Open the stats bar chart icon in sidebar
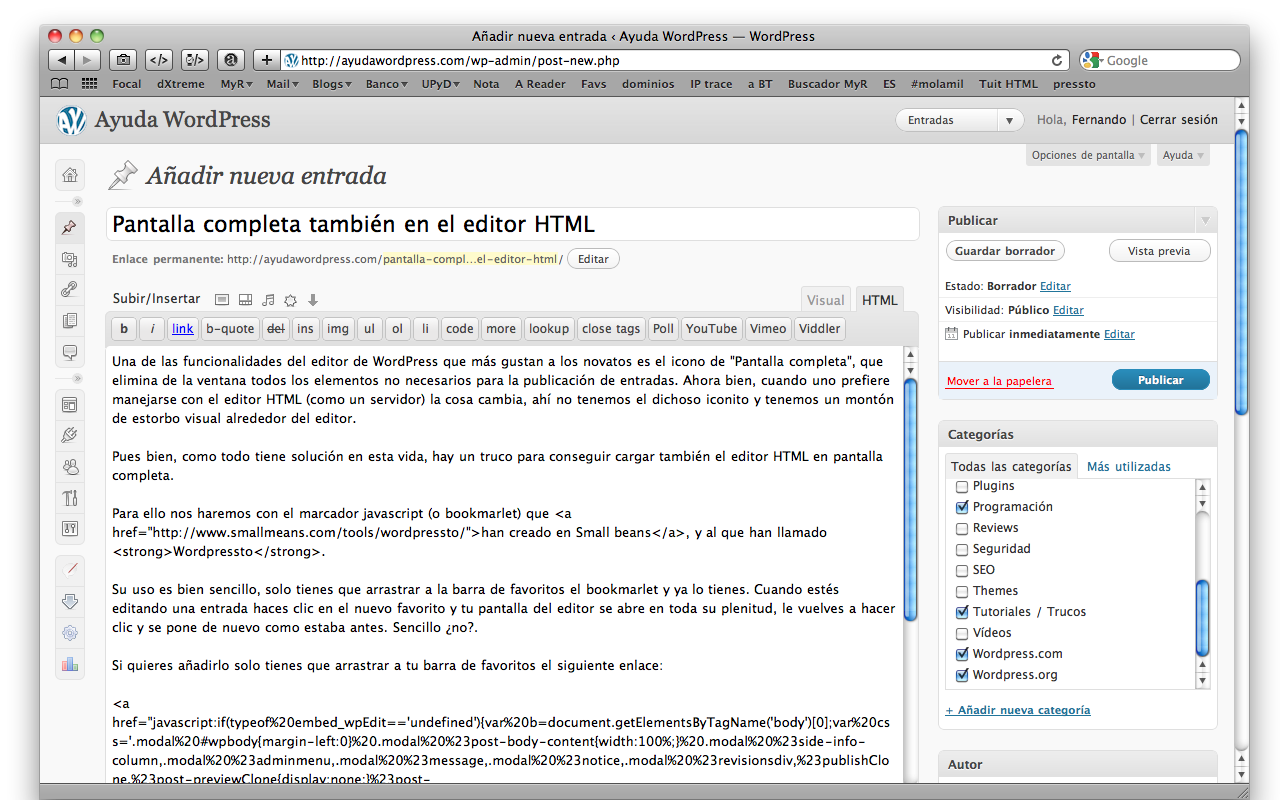 pos(69,663)
